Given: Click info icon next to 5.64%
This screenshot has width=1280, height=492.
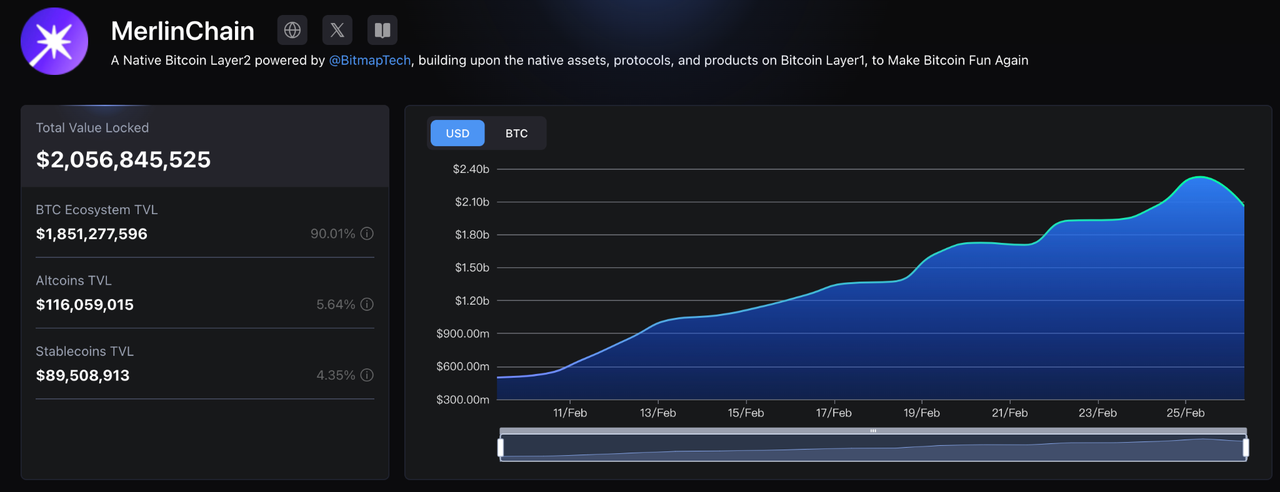Looking at the screenshot, I should (367, 305).
